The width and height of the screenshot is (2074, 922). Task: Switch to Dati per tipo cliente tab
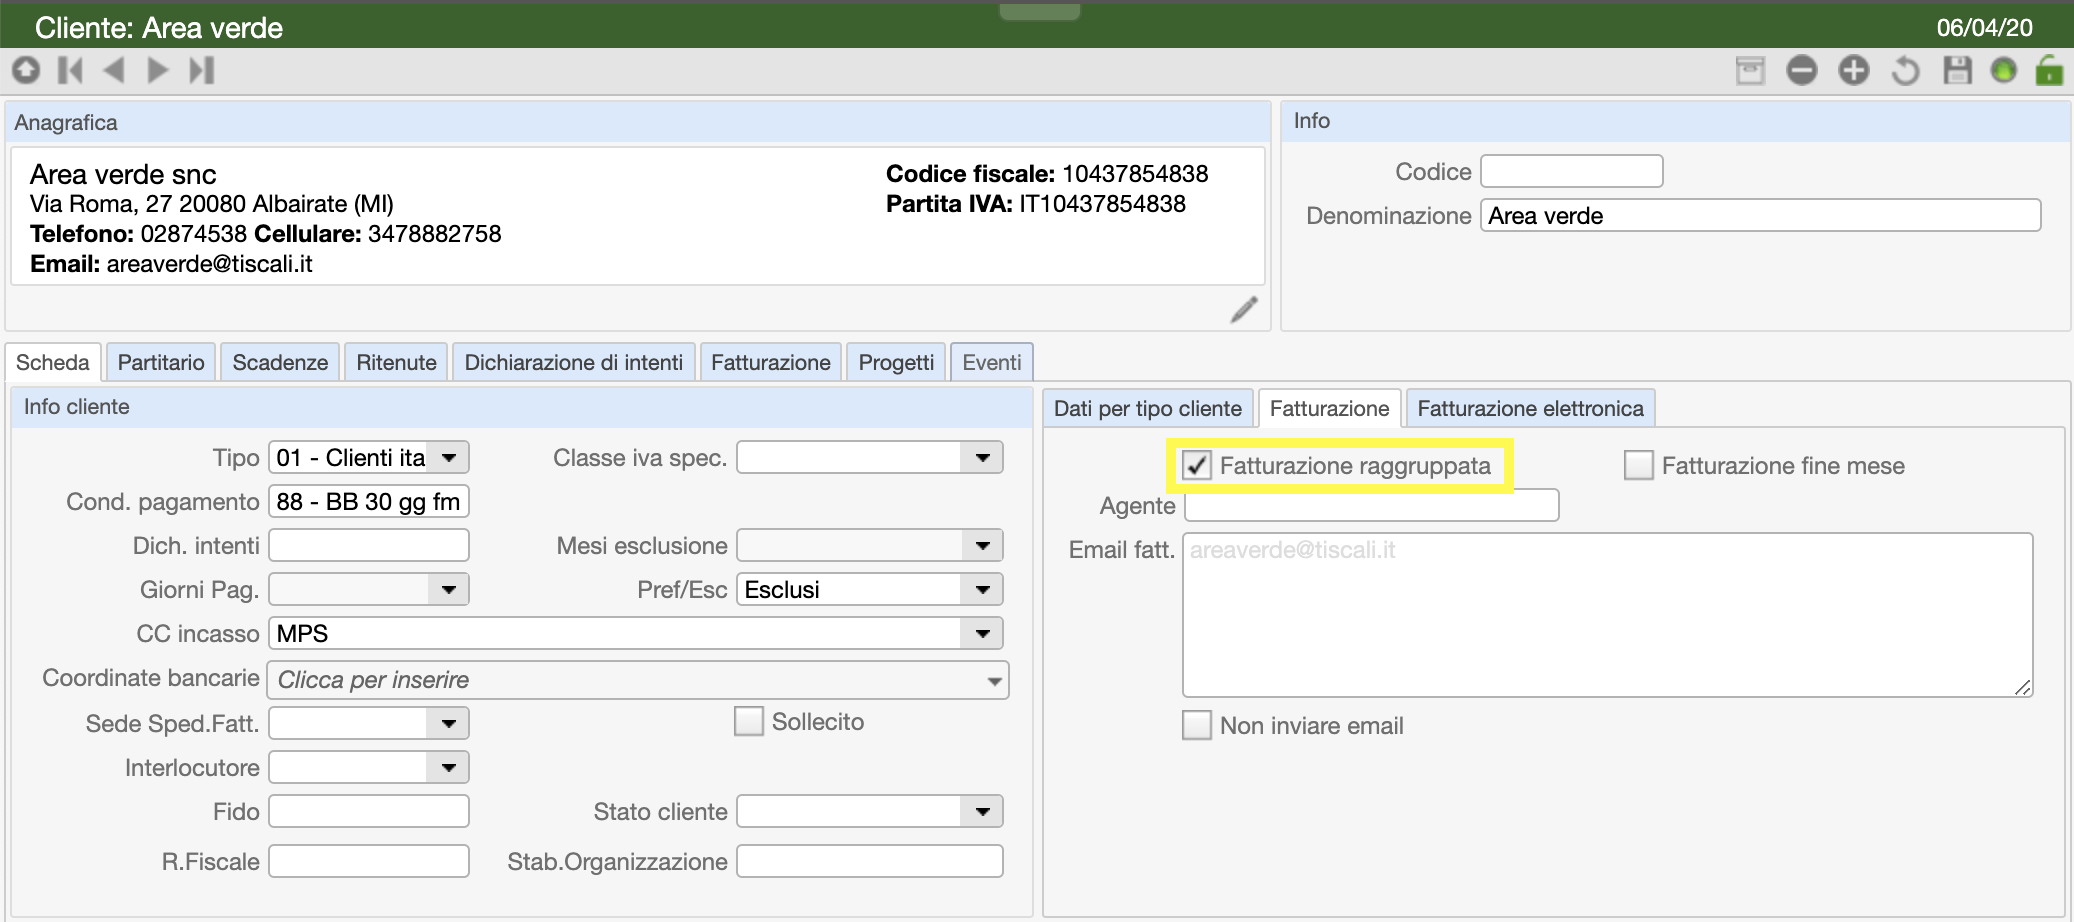[1148, 409]
